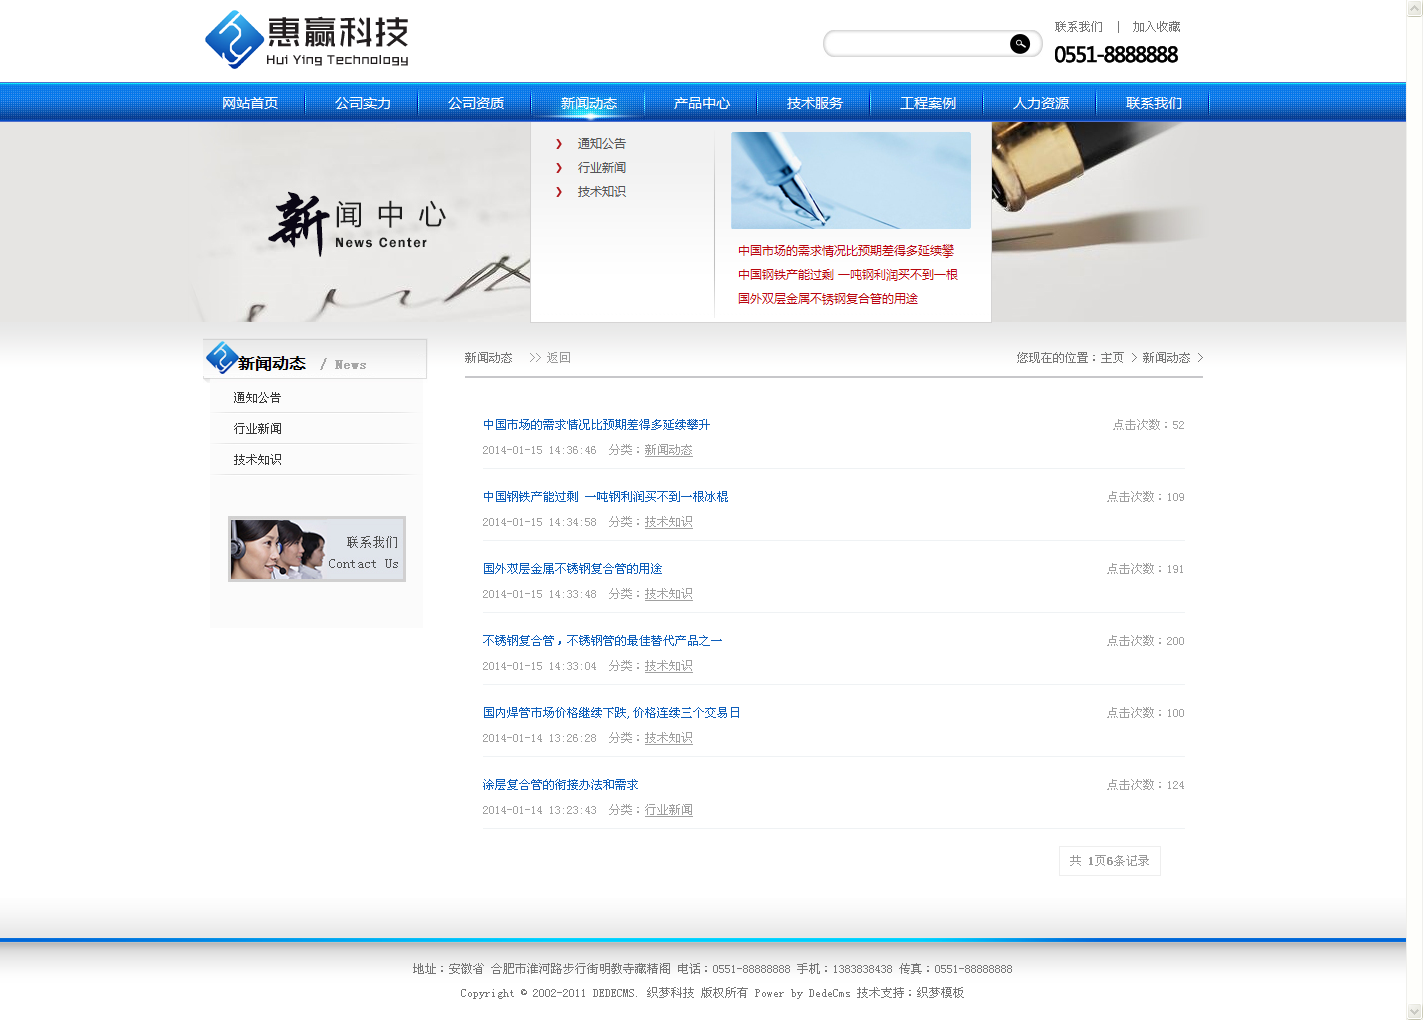
Task: Click the scrollbar up arrow
Action: pyautogui.click(x=1414, y=8)
